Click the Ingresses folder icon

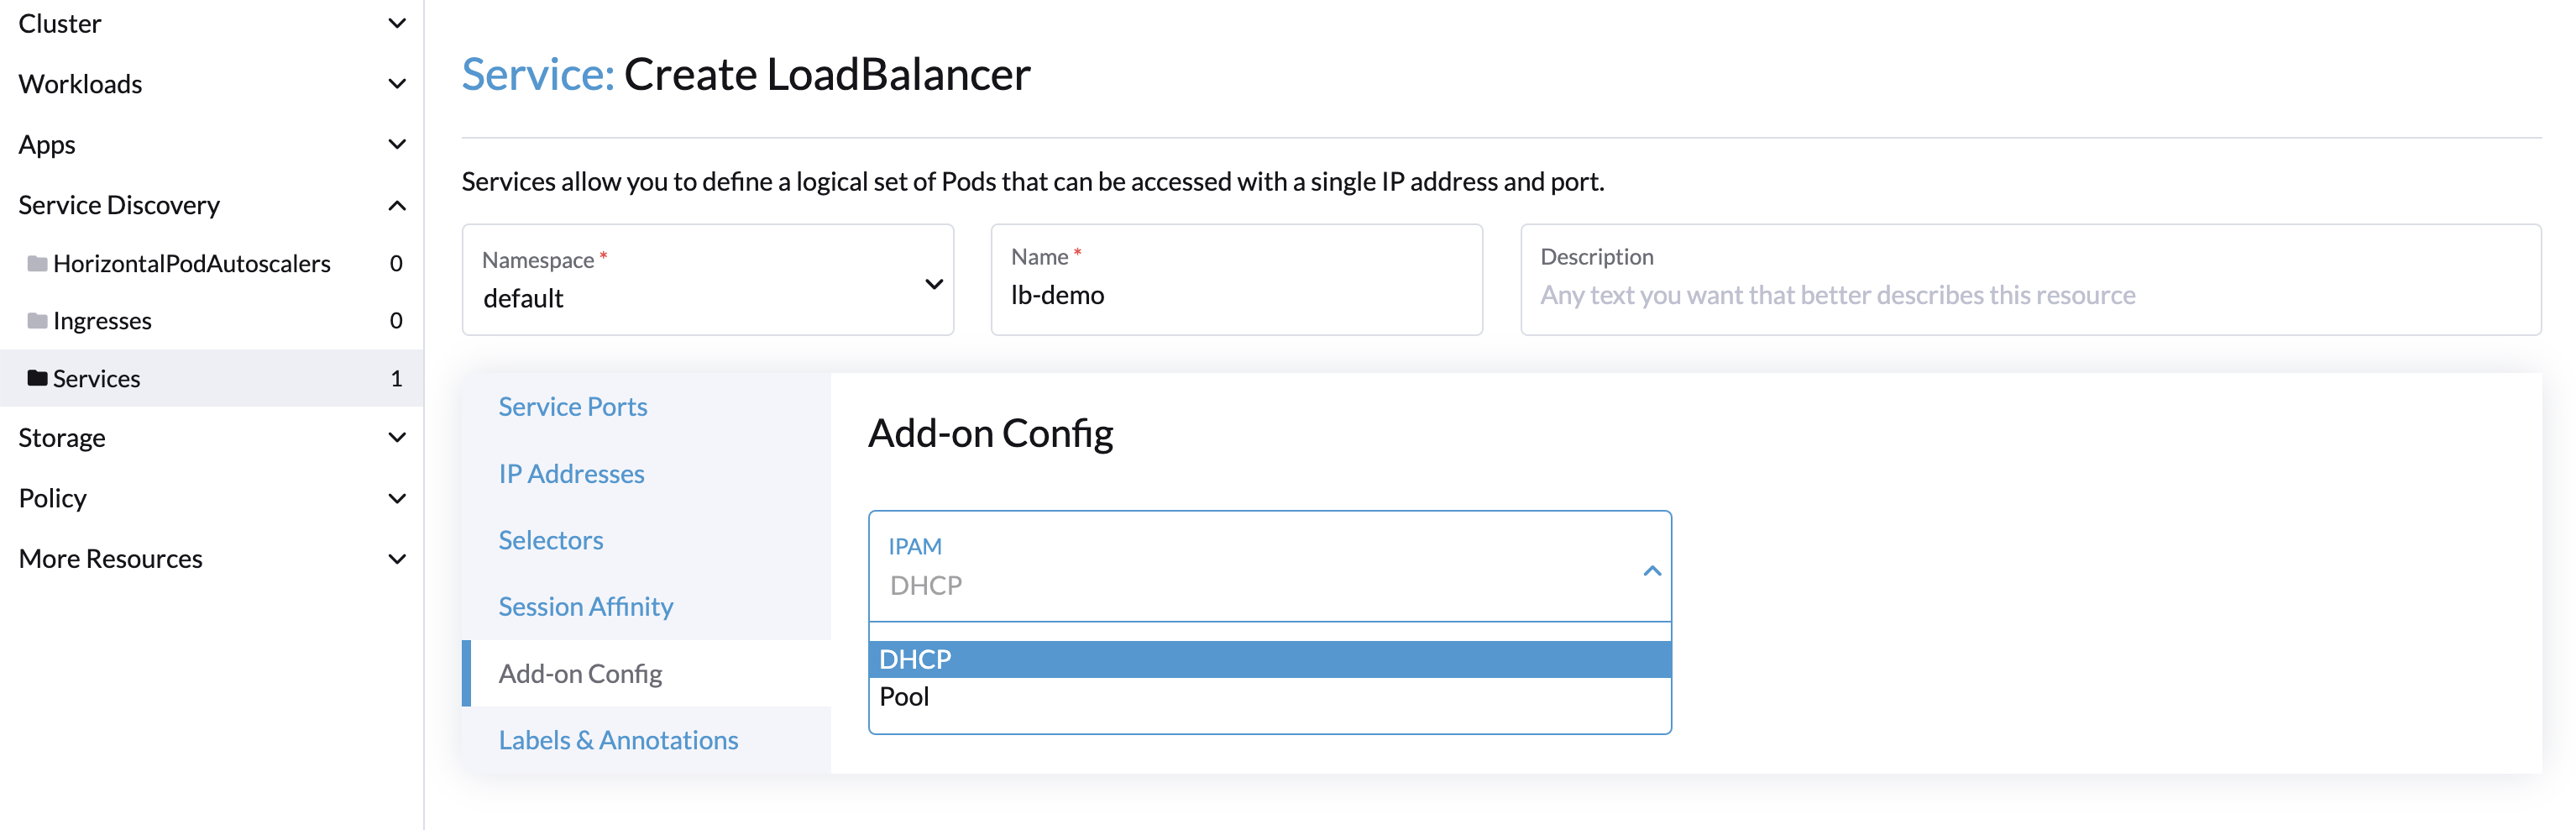coord(37,321)
